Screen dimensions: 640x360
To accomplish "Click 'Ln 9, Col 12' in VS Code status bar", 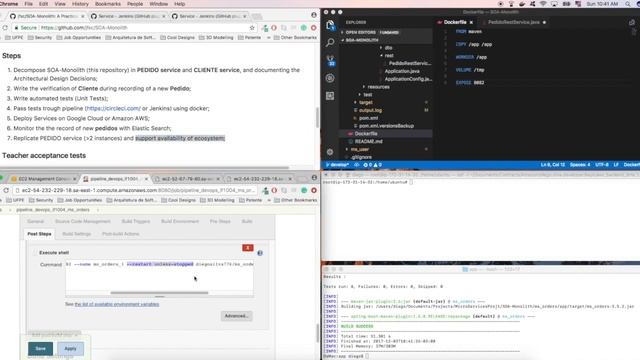I will pyautogui.click(x=553, y=165).
